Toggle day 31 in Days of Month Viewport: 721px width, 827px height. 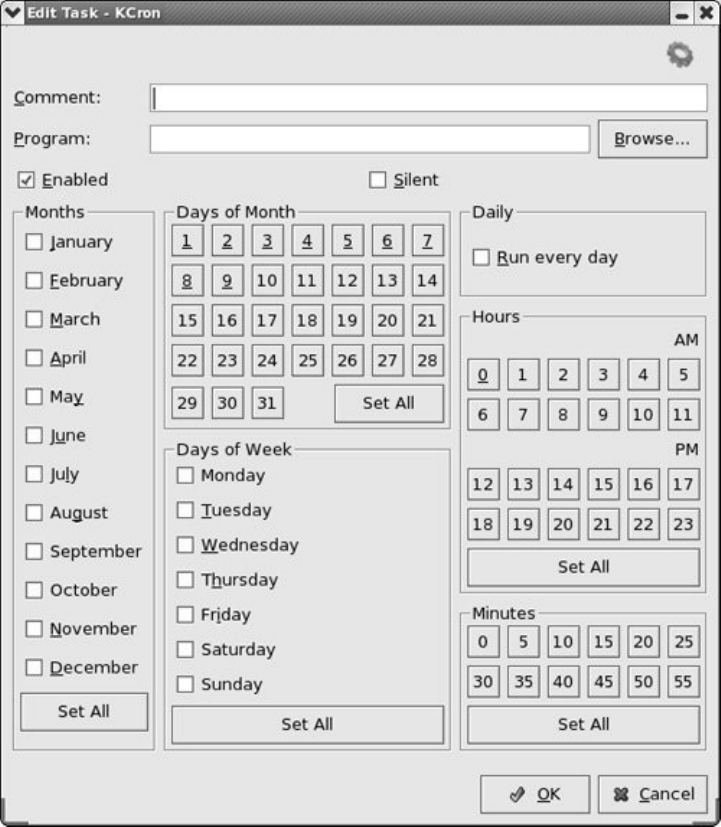[267, 403]
